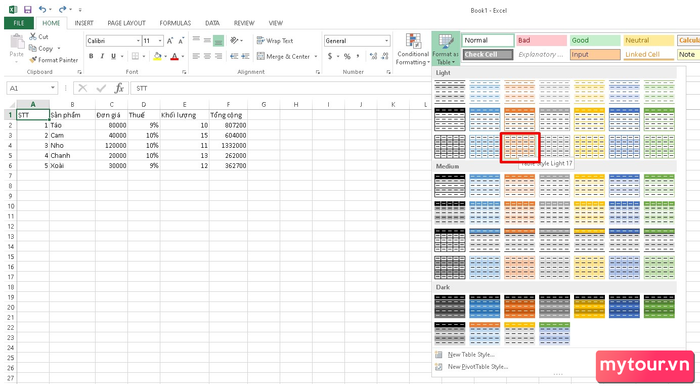Image resolution: width=700 pixels, height=390 pixels.
Task: Click the Fill Color bucket icon
Action: 157,56
